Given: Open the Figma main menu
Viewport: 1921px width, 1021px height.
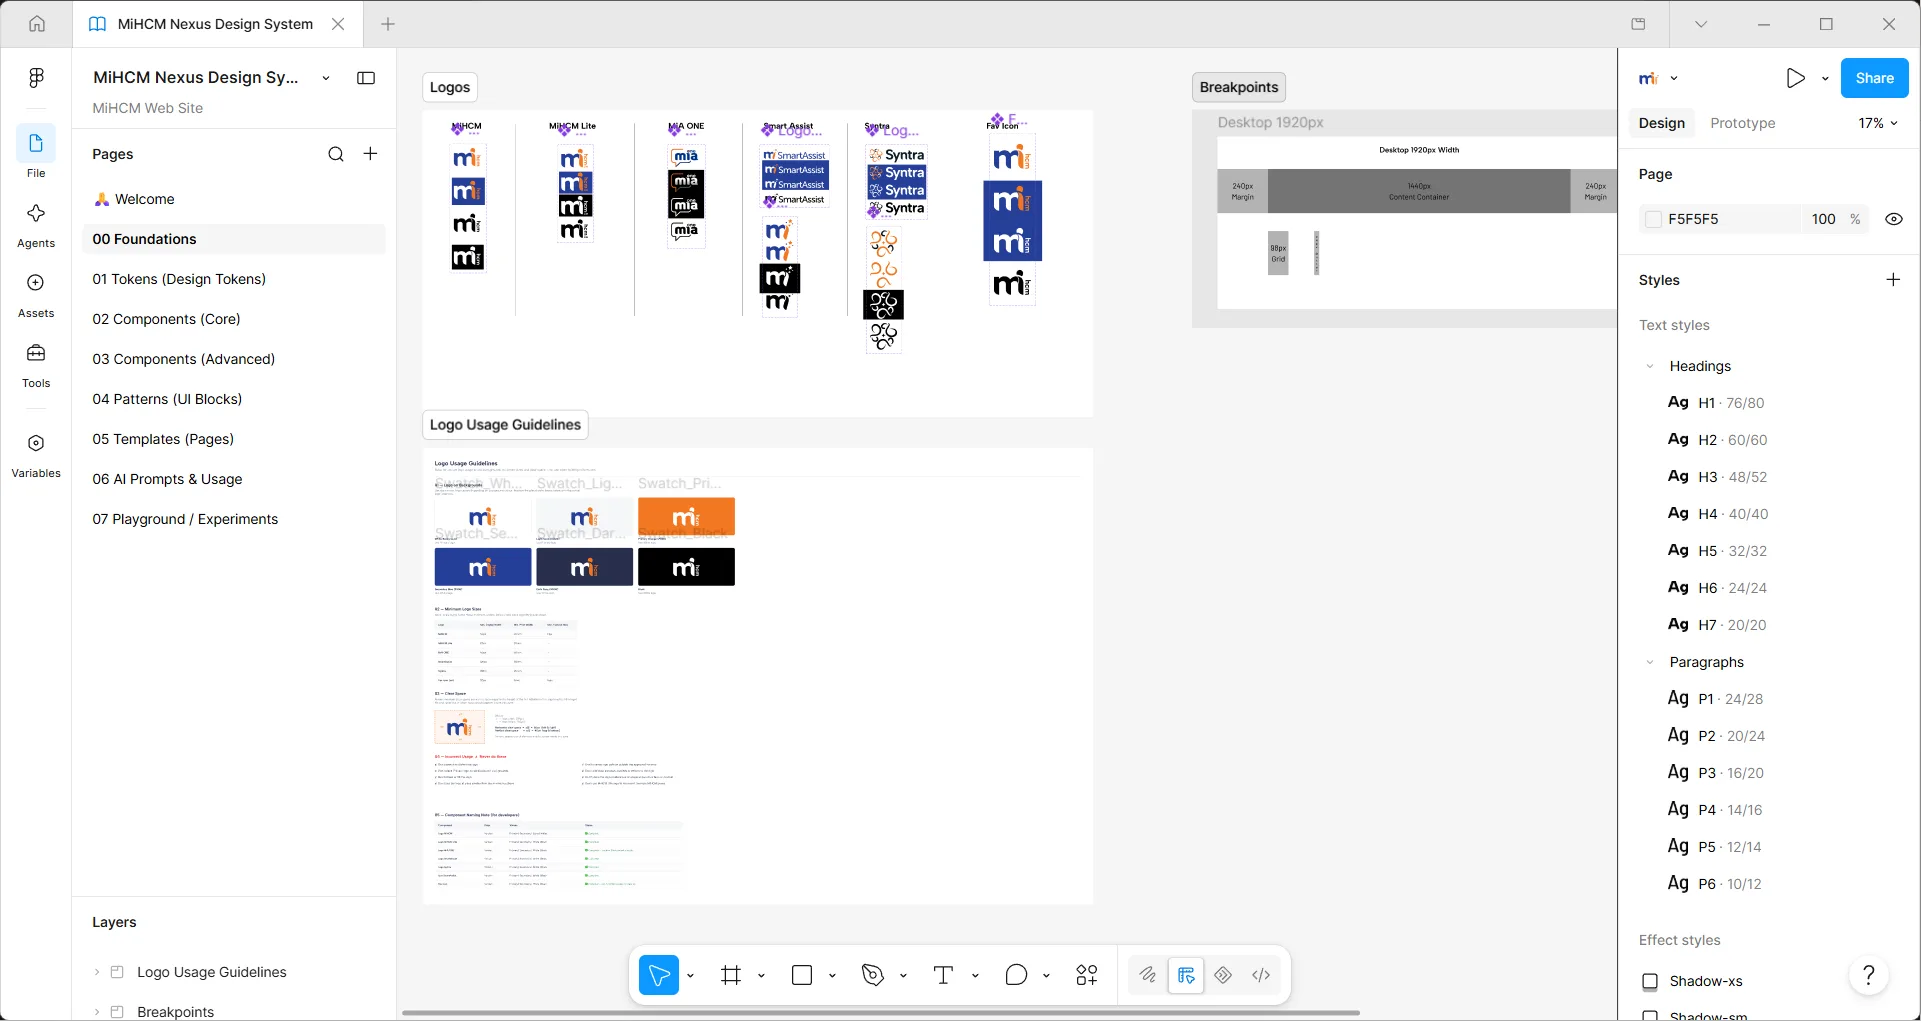Looking at the screenshot, I should 36,78.
